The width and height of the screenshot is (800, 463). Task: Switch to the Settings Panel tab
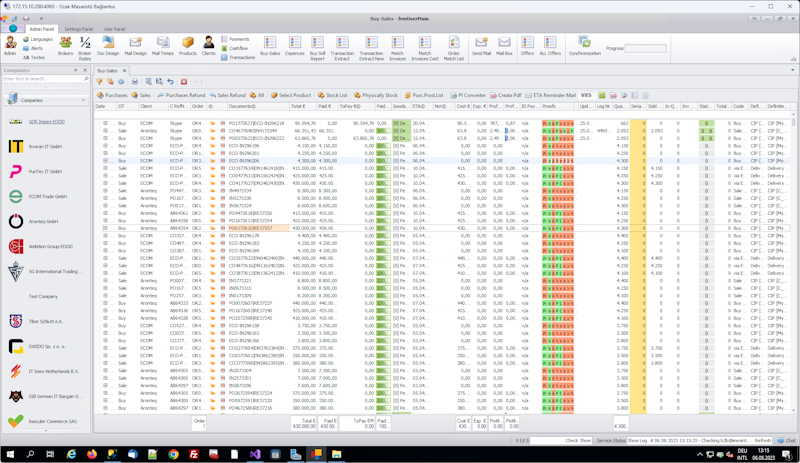tap(79, 29)
